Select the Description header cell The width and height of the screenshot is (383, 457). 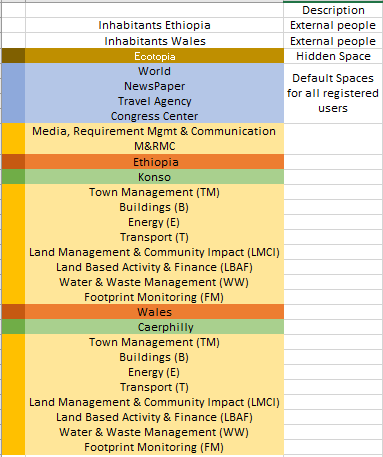point(333,10)
